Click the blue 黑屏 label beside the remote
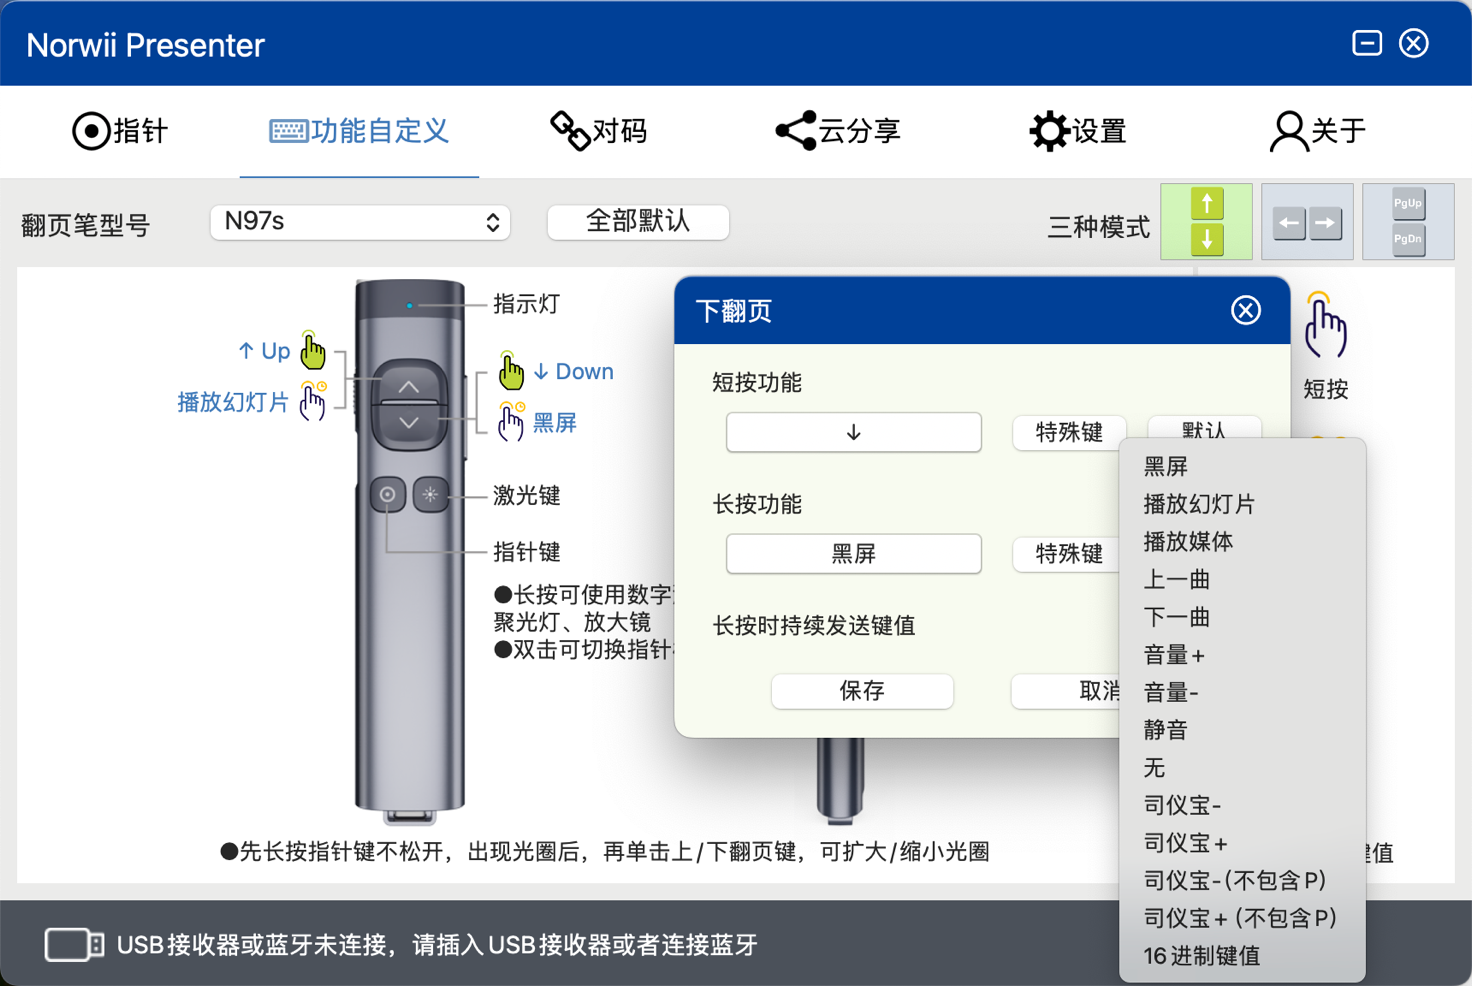 (x=555, y=423)
